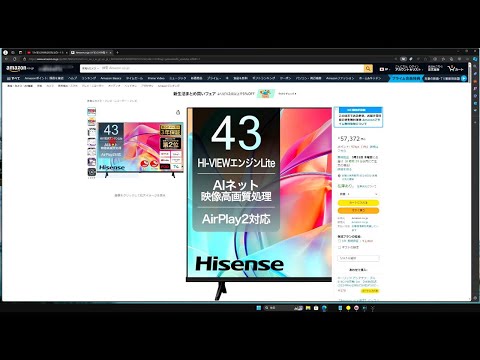
Task: Click the enlarged Hisense 43 TV image
Action: (x=259, y=203)
